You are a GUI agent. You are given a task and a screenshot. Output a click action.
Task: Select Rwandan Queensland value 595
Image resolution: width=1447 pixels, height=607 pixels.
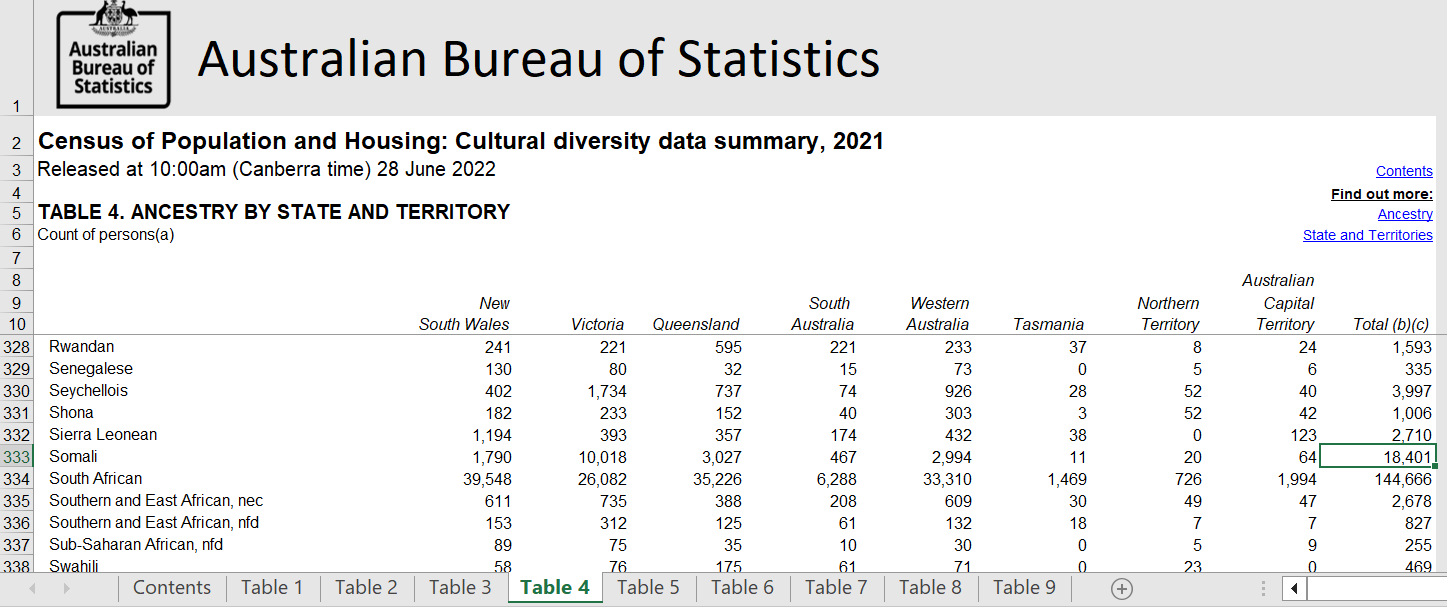click(728, 347)
